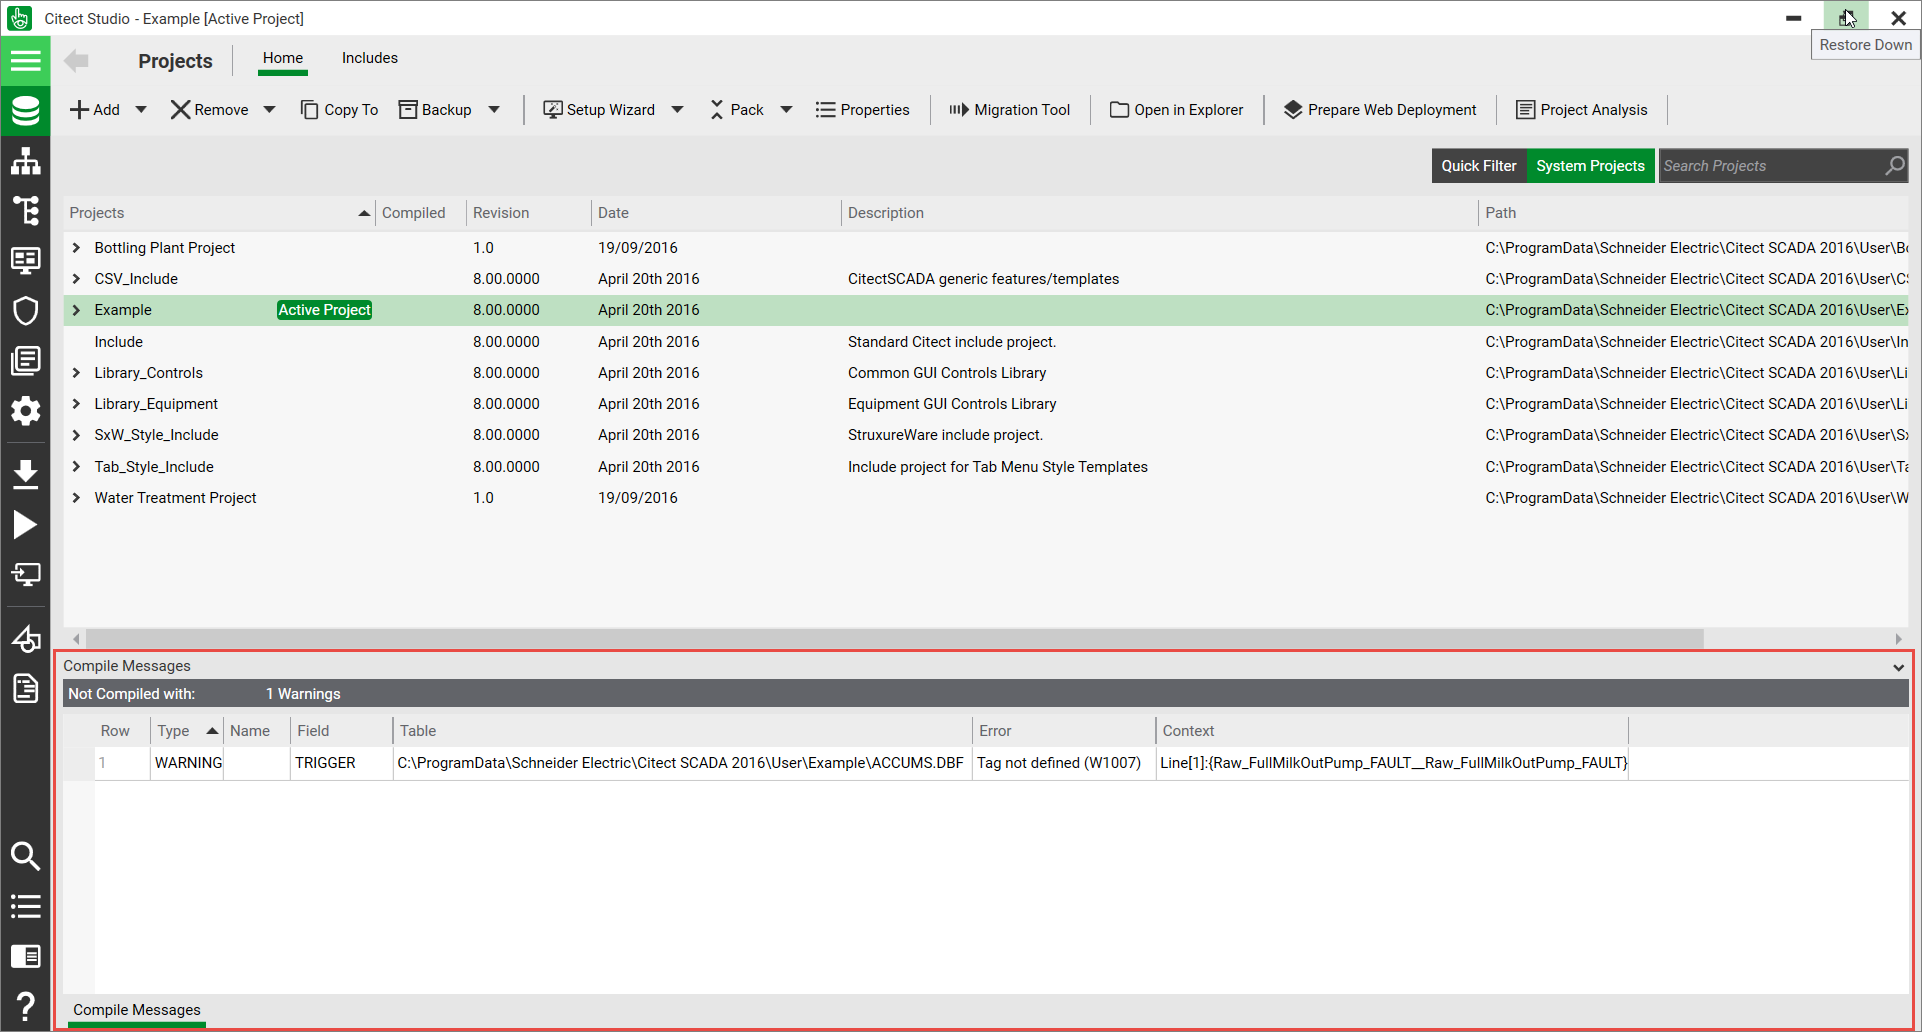Collapse the Compile Messages panel chevron

pyautogui.click(x=1898, y=667)
